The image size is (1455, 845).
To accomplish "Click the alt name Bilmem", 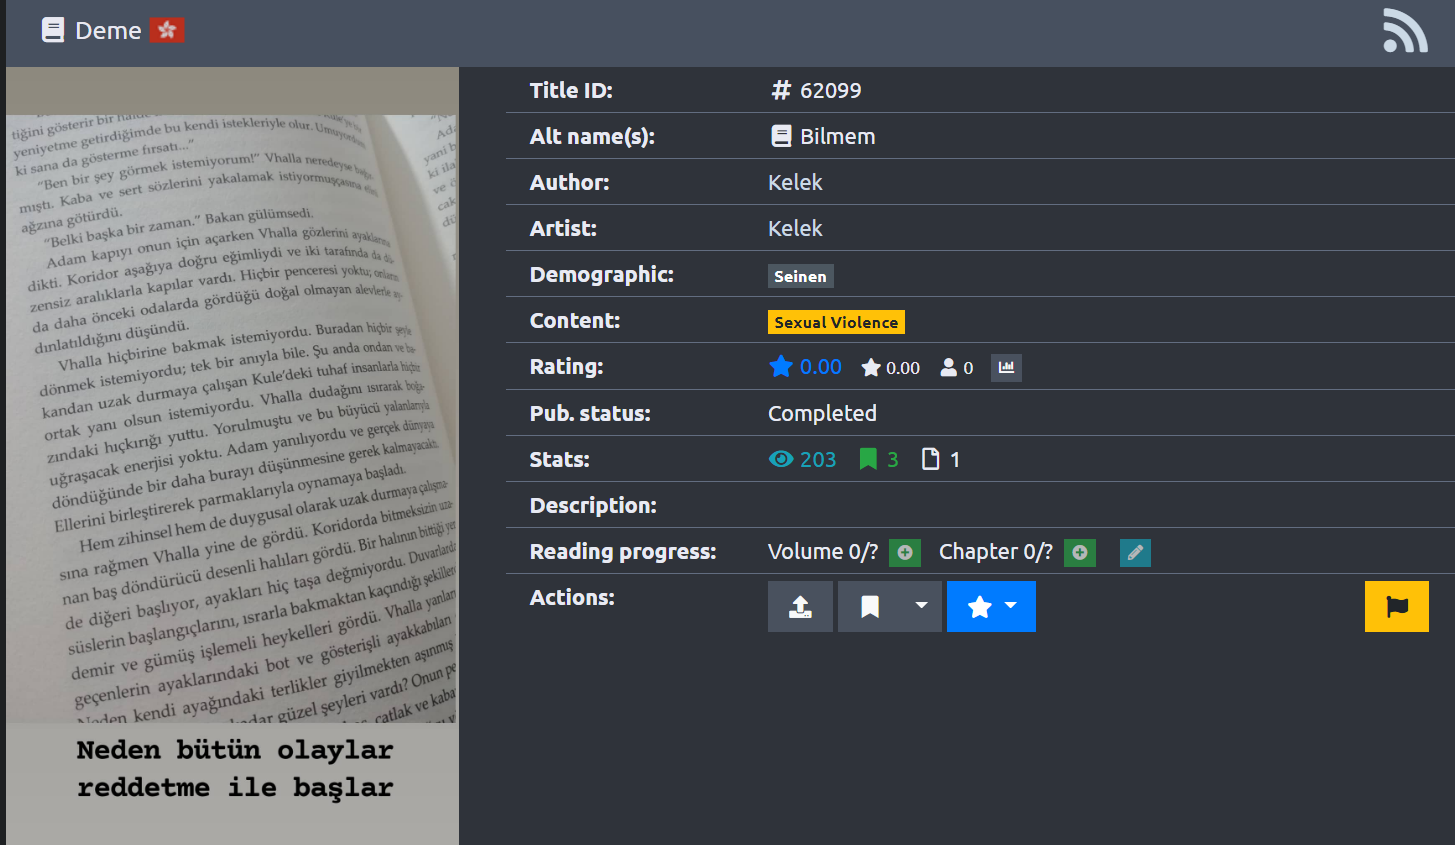I will click(x=838, y=136).
